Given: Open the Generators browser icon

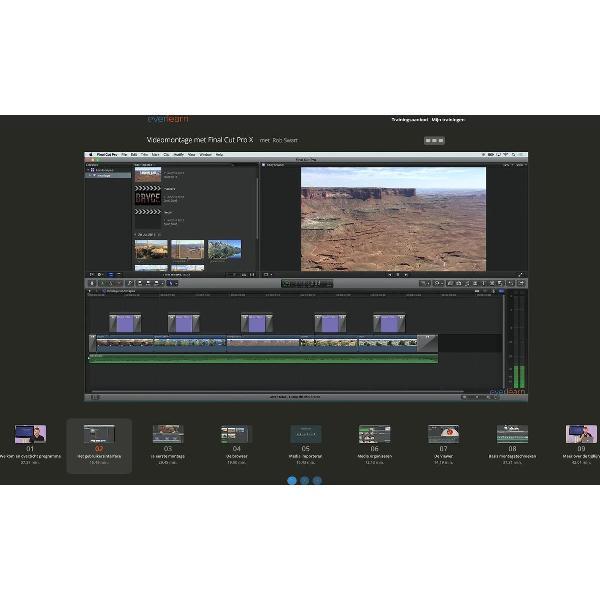Looking at the screenshot, I should click(x=492, y=283).
